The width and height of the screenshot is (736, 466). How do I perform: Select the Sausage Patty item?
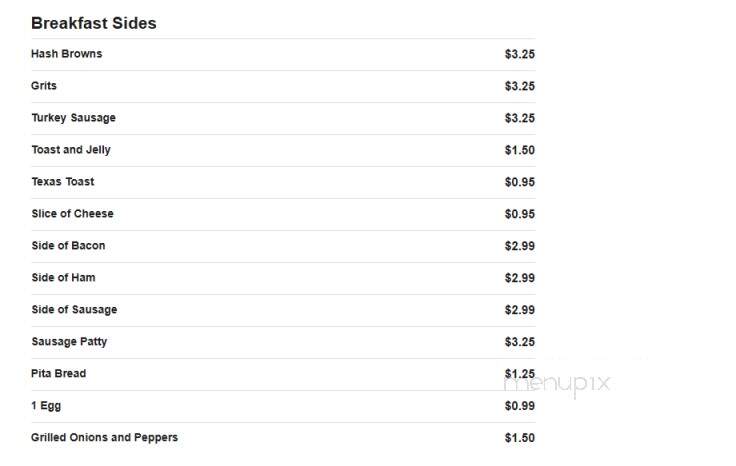tap(69, 341)
